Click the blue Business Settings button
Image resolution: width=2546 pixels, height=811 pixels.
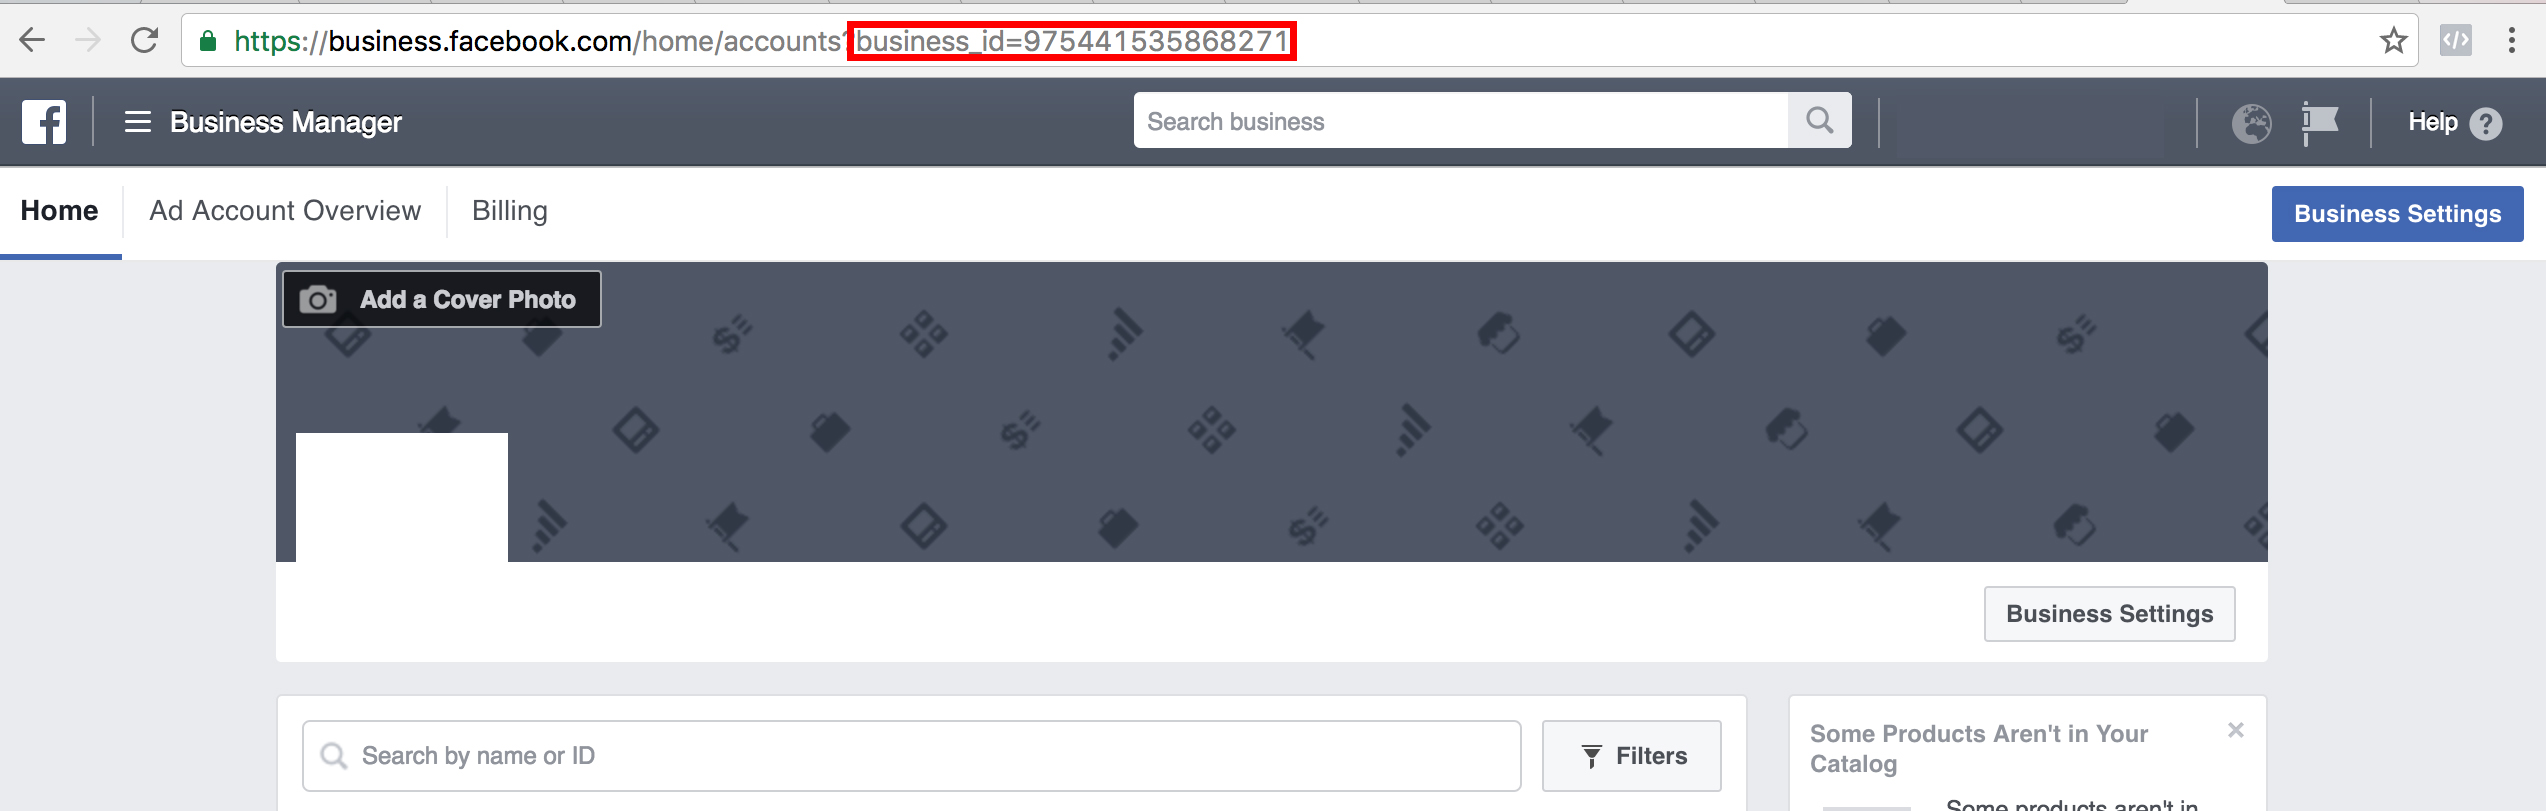coord(2397,214)
